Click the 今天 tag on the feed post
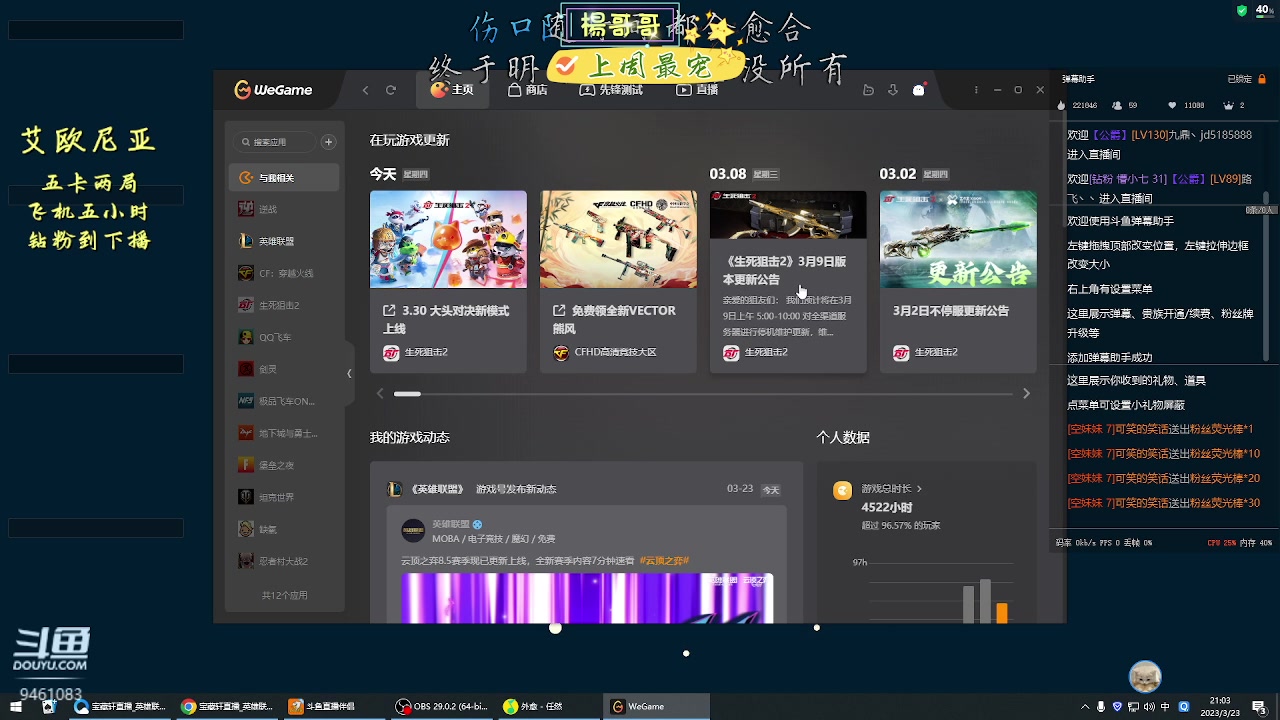 click(770, 490)
